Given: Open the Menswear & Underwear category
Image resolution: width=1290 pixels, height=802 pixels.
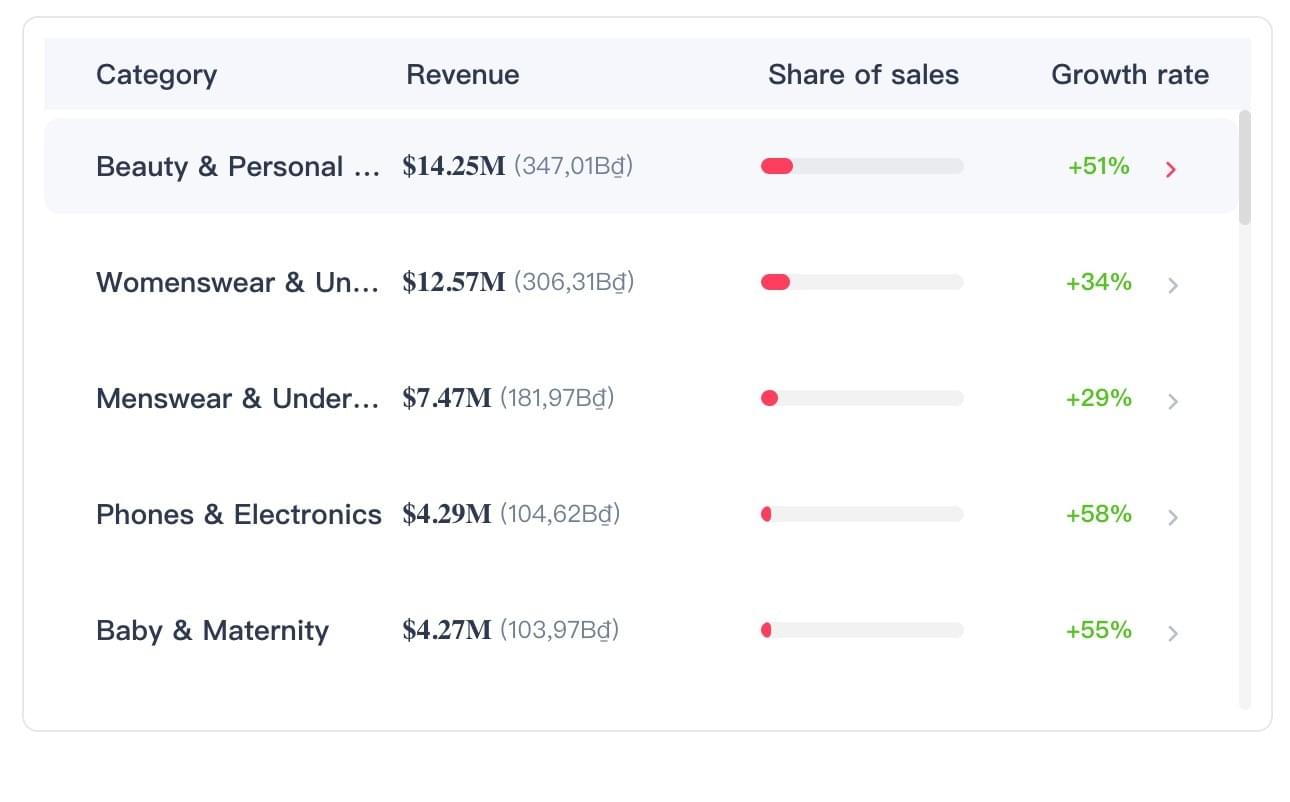Looking at the screenshot, I should click(237, 398).
